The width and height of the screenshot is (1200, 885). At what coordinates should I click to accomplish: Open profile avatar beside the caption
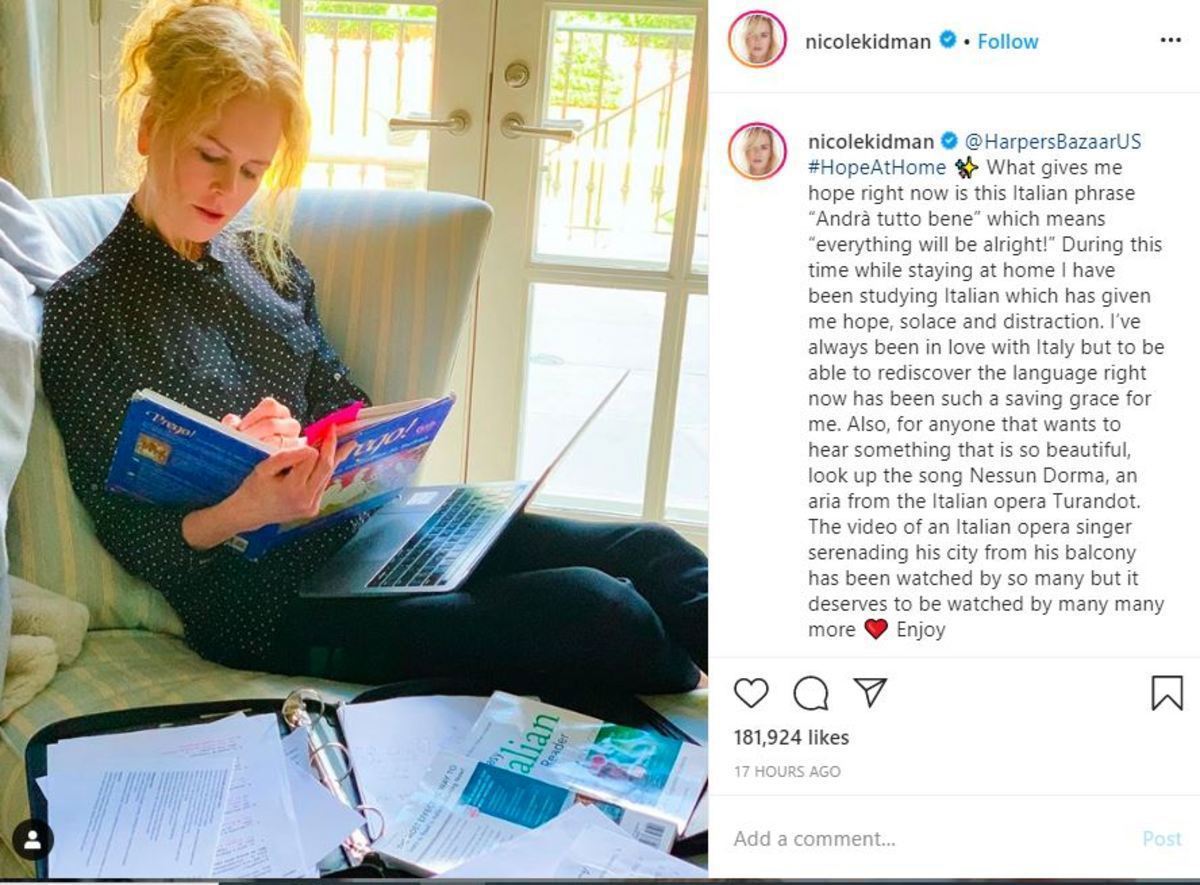coord(757,151)
